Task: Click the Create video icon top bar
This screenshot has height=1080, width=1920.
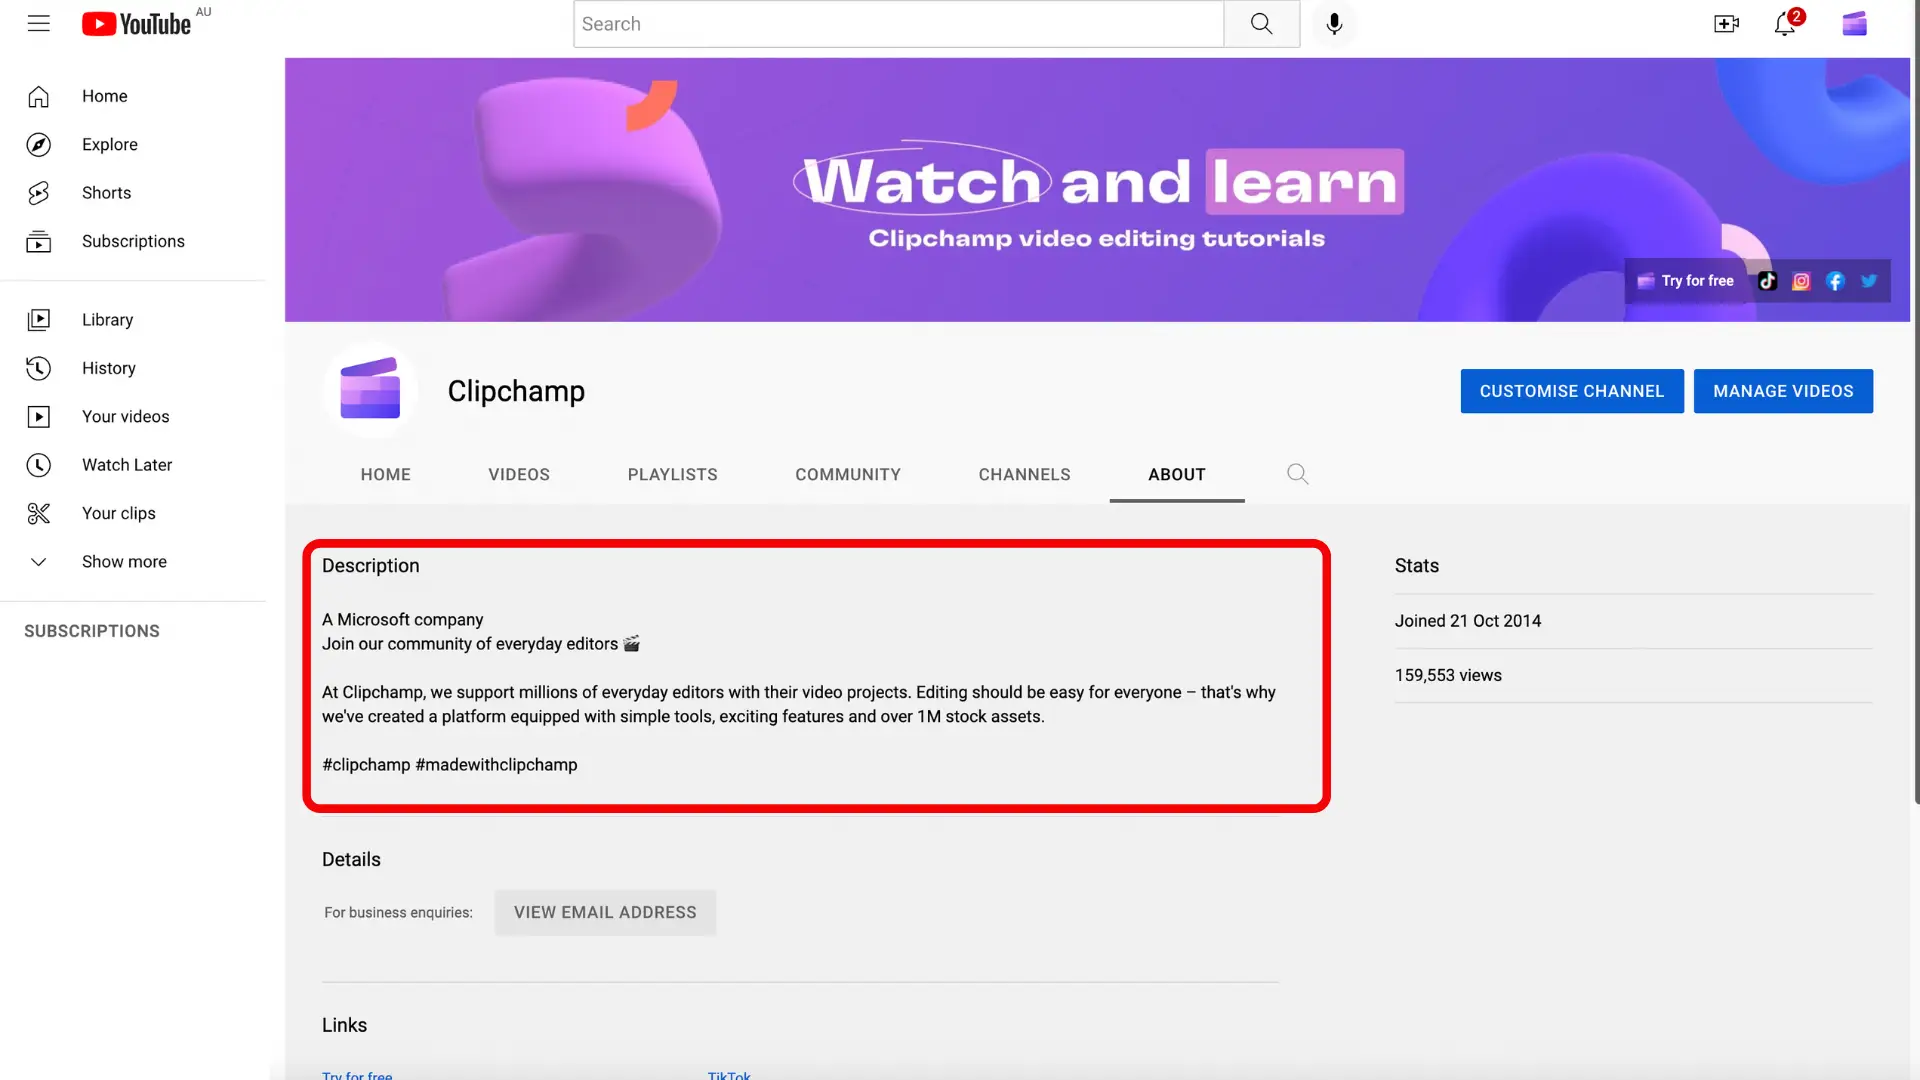Action: (1726, 24)
